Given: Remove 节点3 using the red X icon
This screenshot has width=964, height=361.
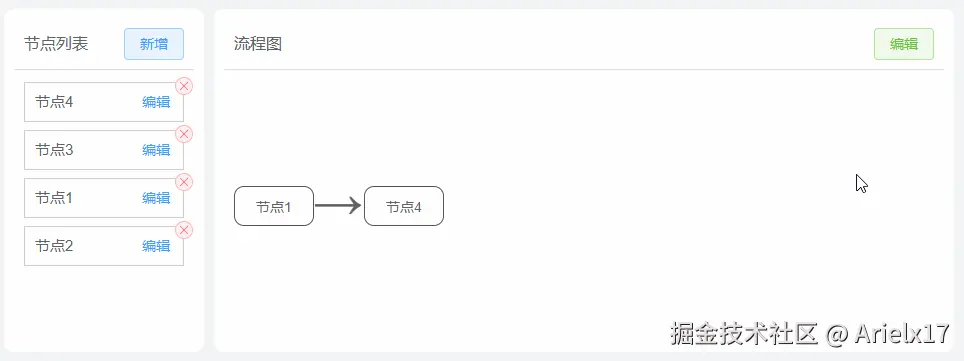Looking at the screenshot, I should pos(184,134).
